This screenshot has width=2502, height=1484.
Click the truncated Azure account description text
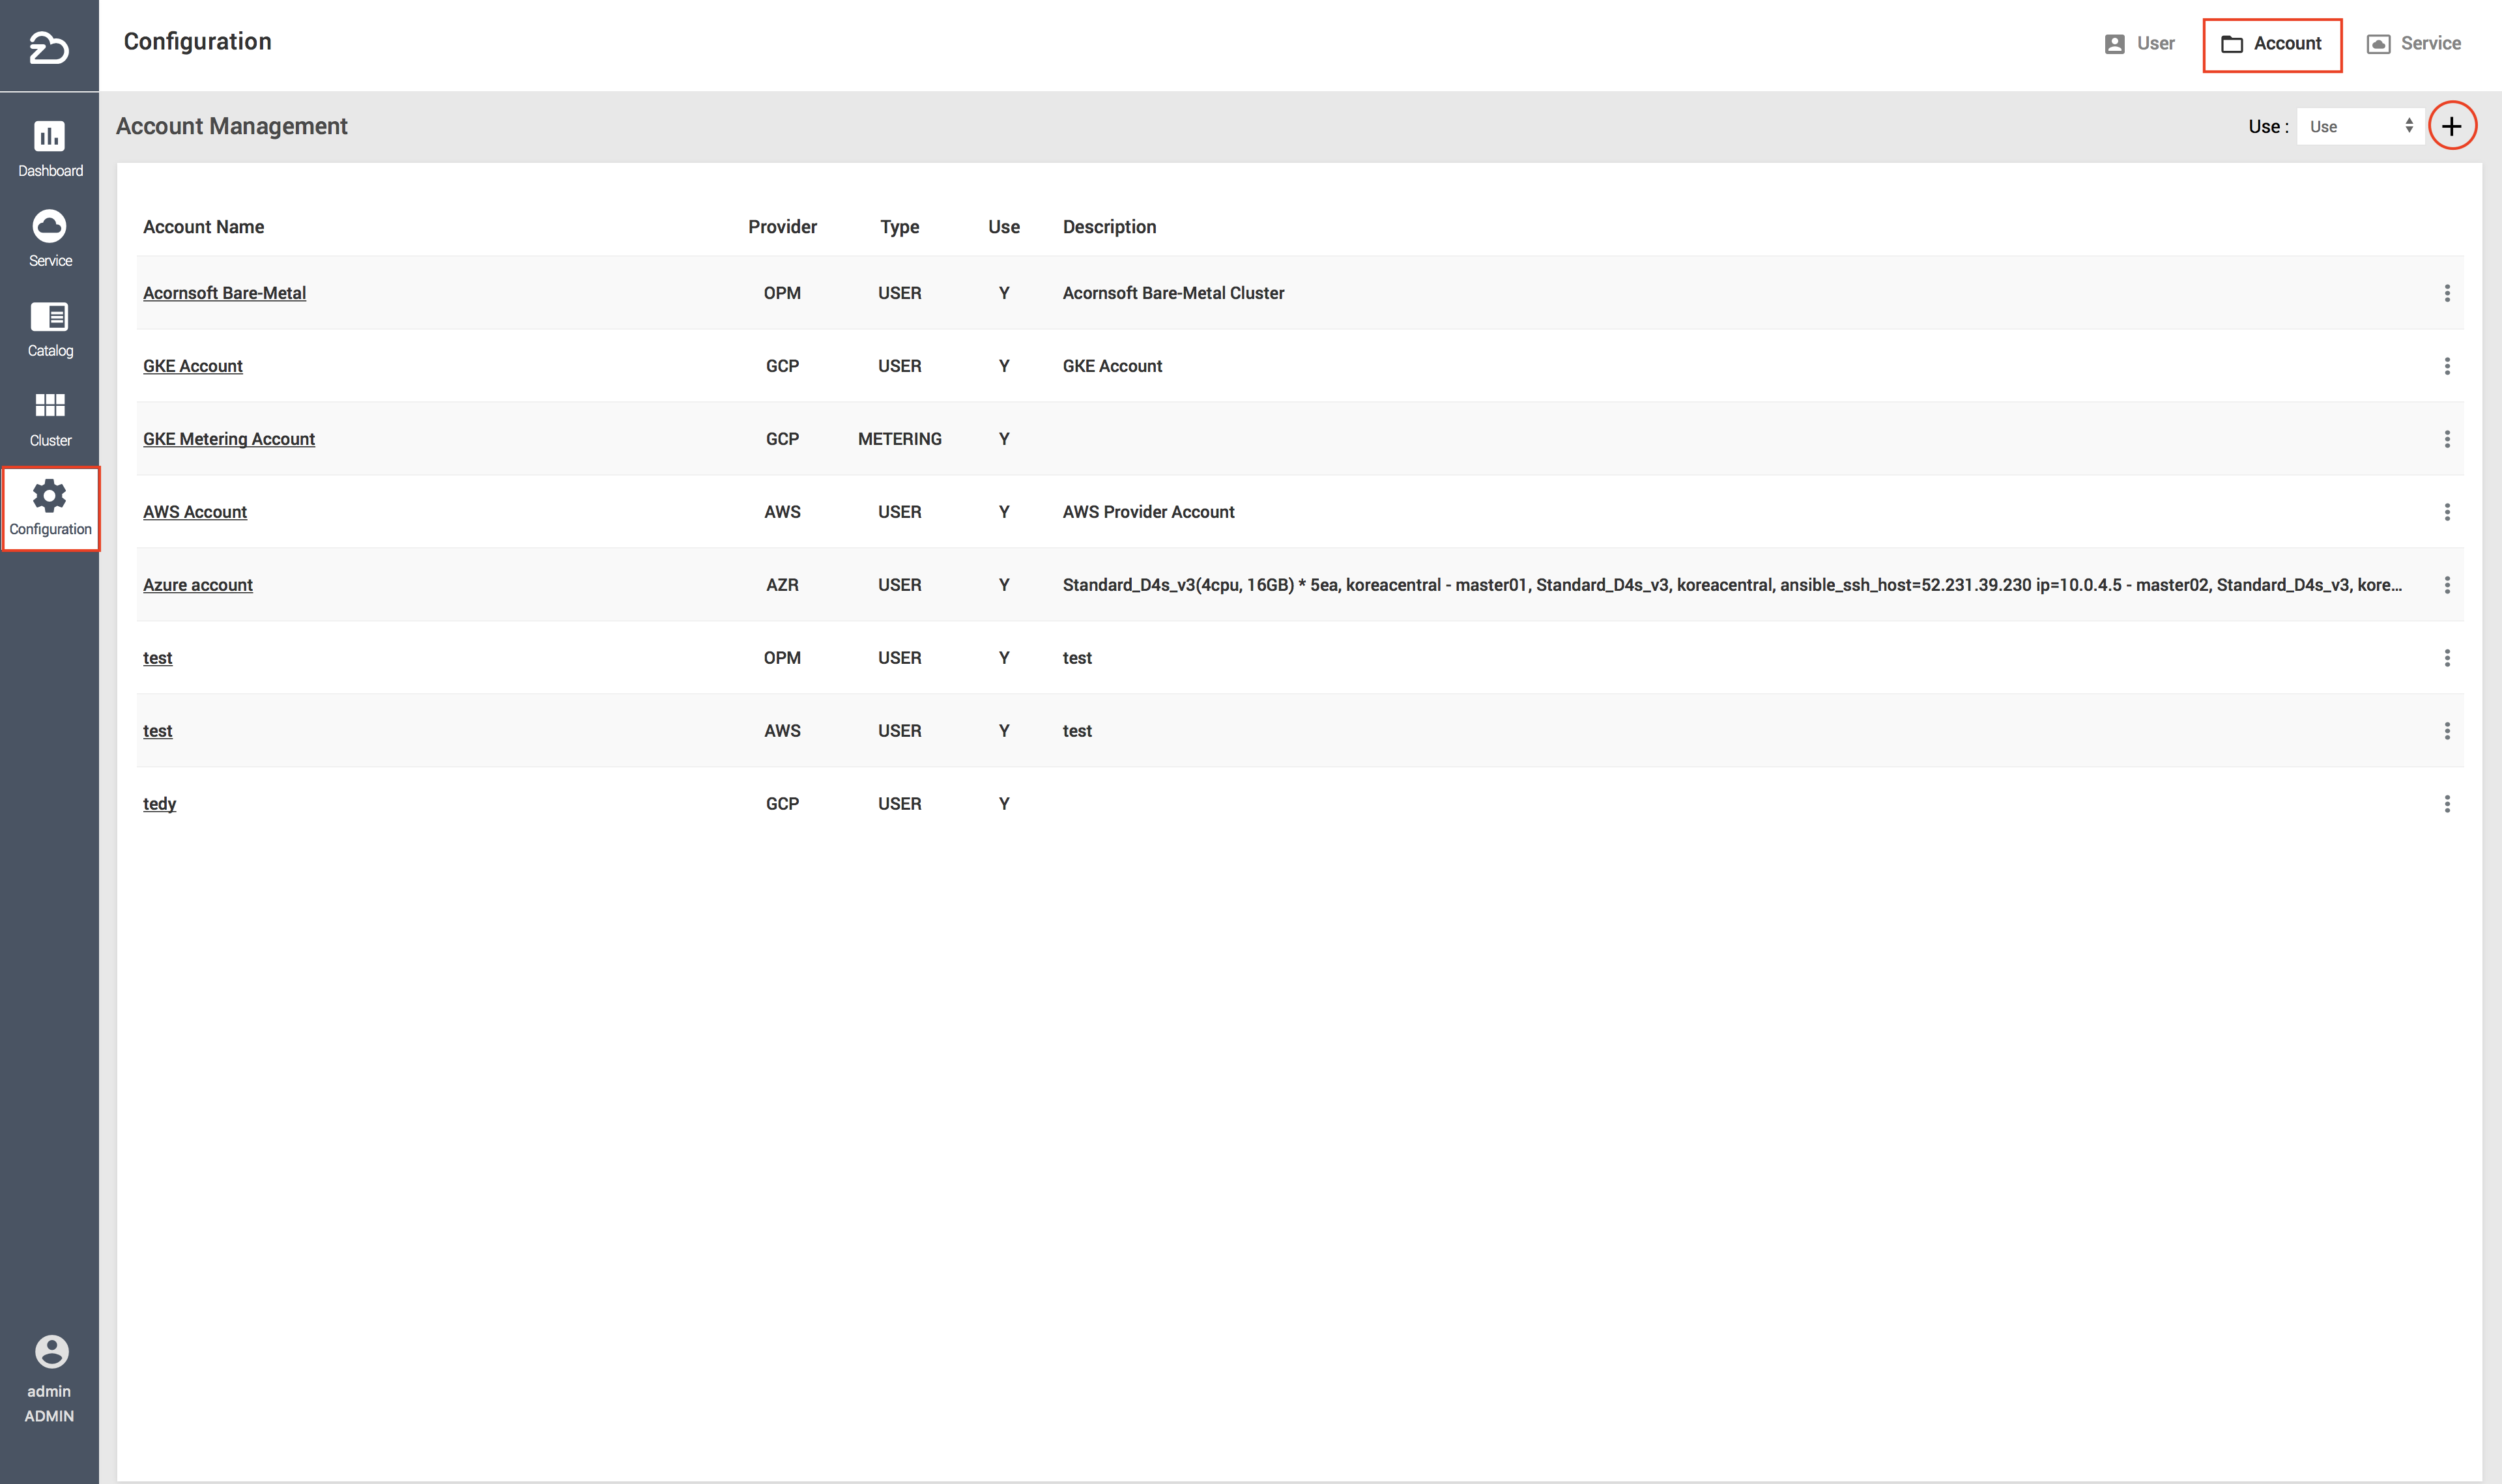(x=1731, y=585)
